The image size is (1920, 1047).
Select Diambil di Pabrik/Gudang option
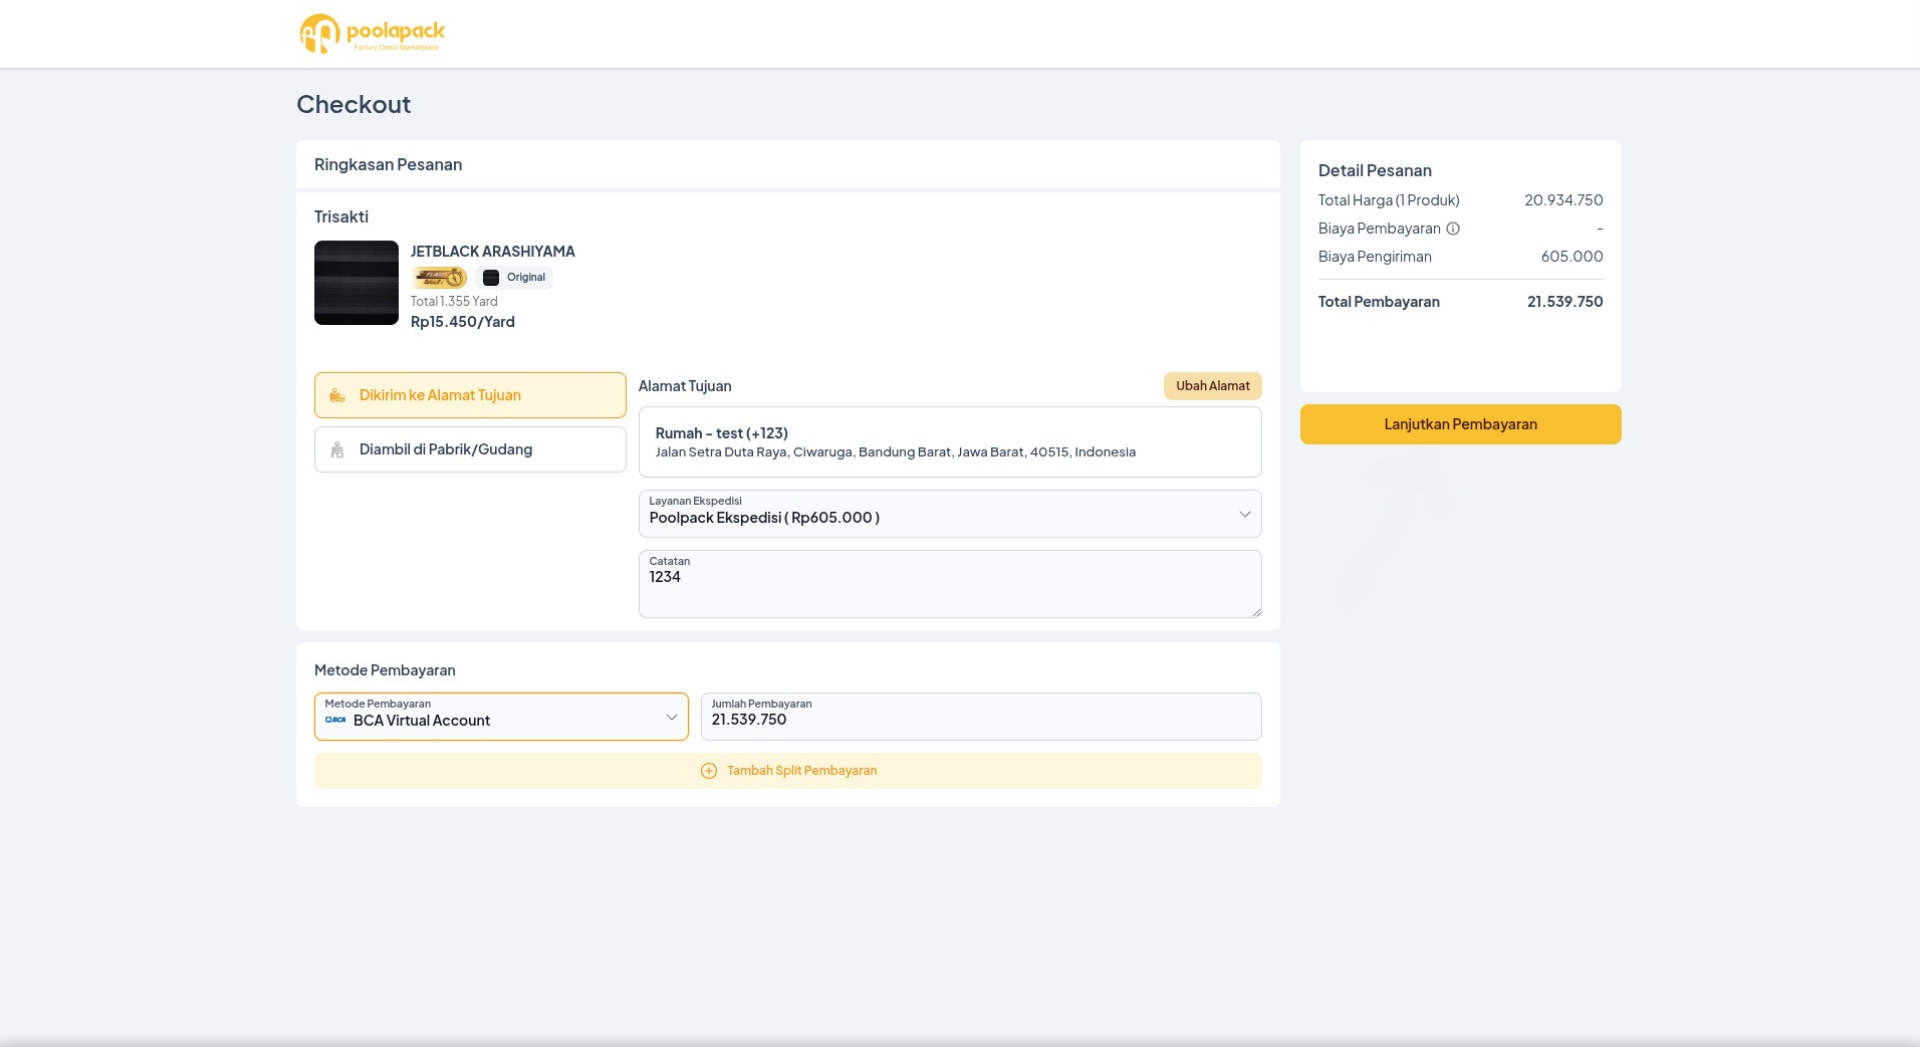[x=470, y=450]
